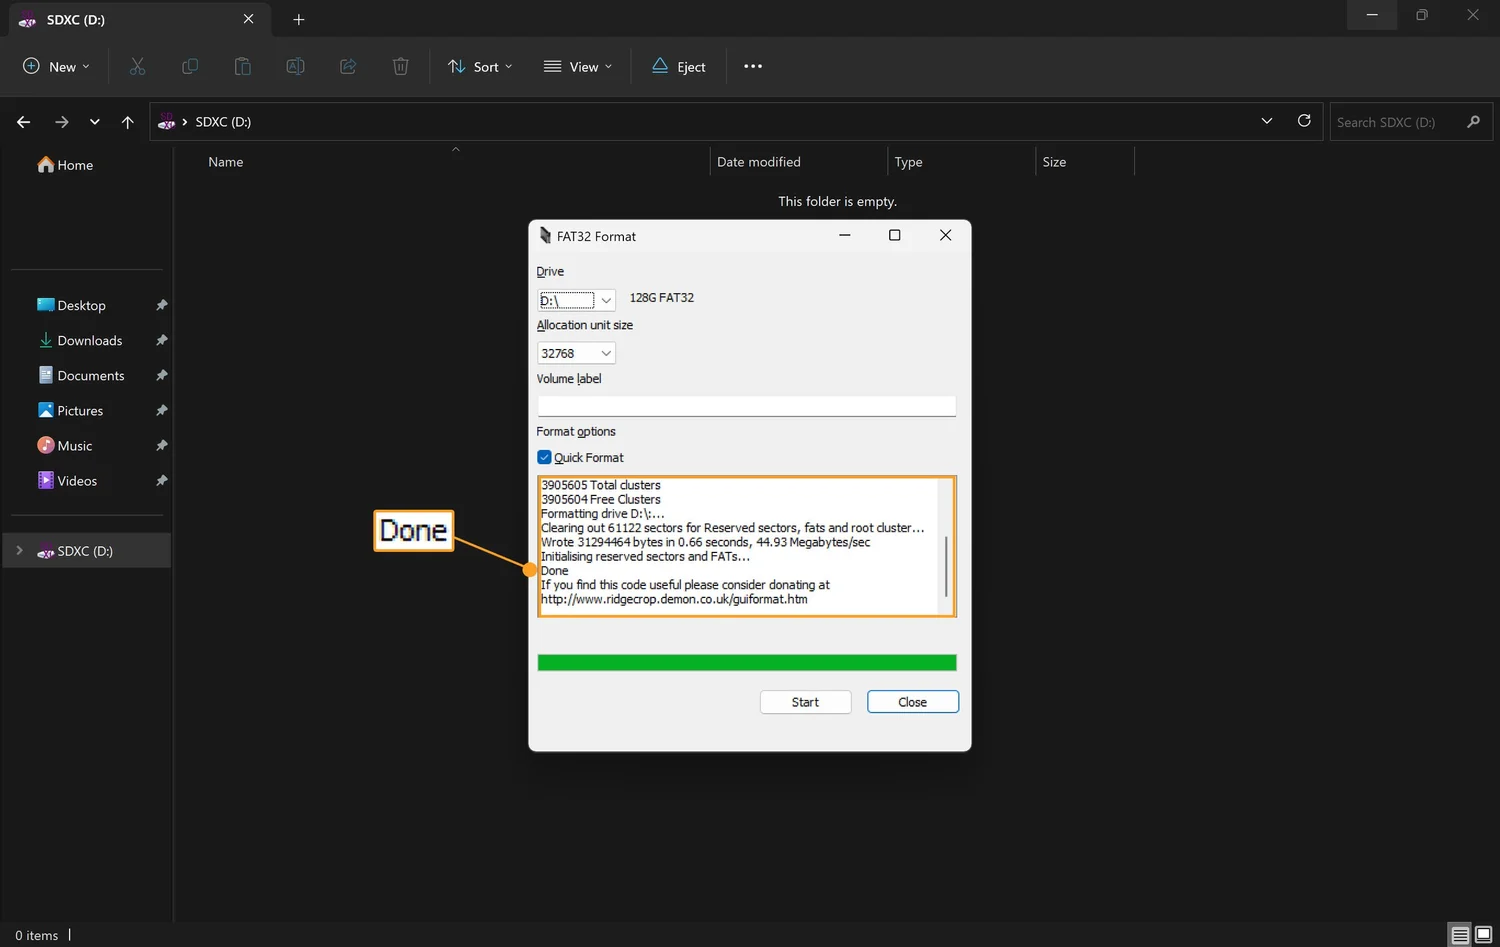1500x947 pixels.
Task: Select the Cut icon in the toolbar
Action: 137,66
